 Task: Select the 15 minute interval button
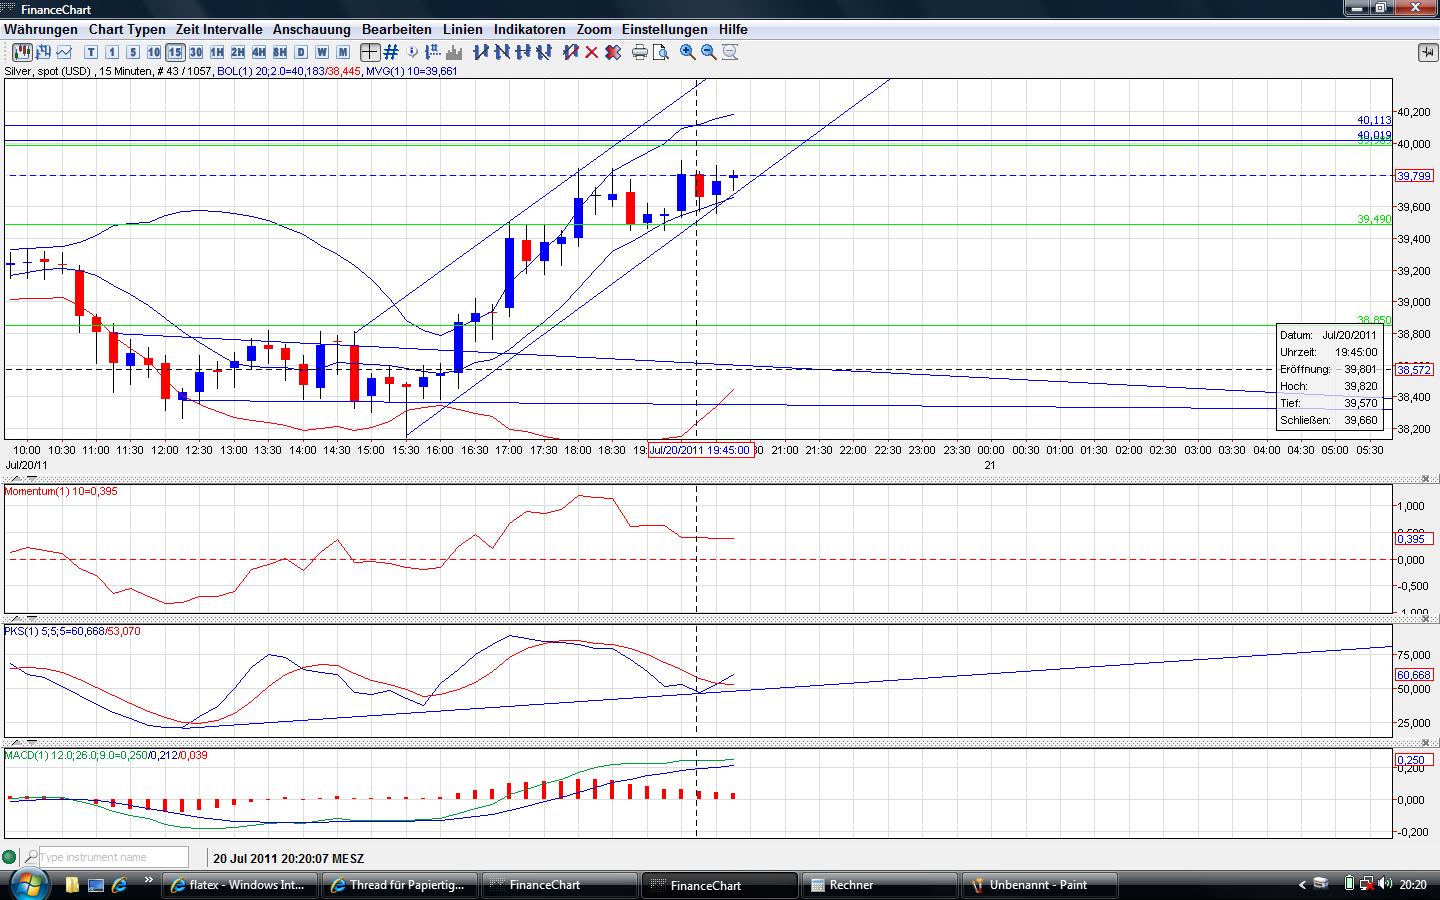pos(175,52)
